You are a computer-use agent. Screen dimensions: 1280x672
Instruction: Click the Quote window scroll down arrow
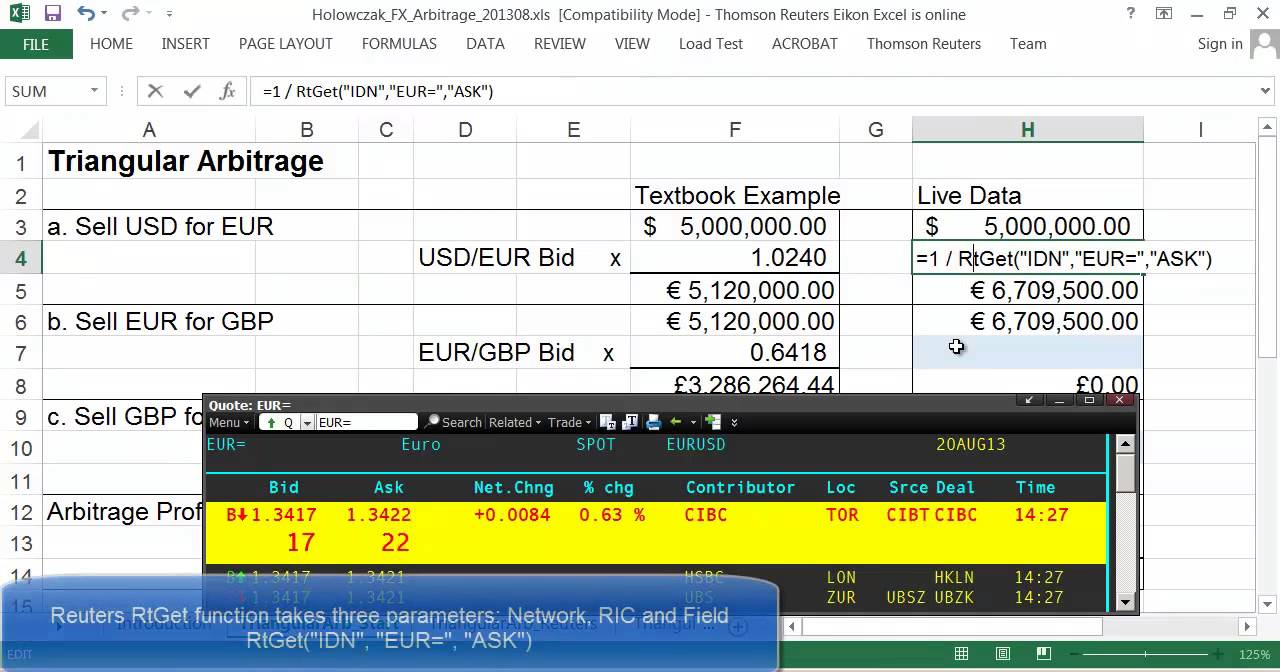click(1125, 602)
